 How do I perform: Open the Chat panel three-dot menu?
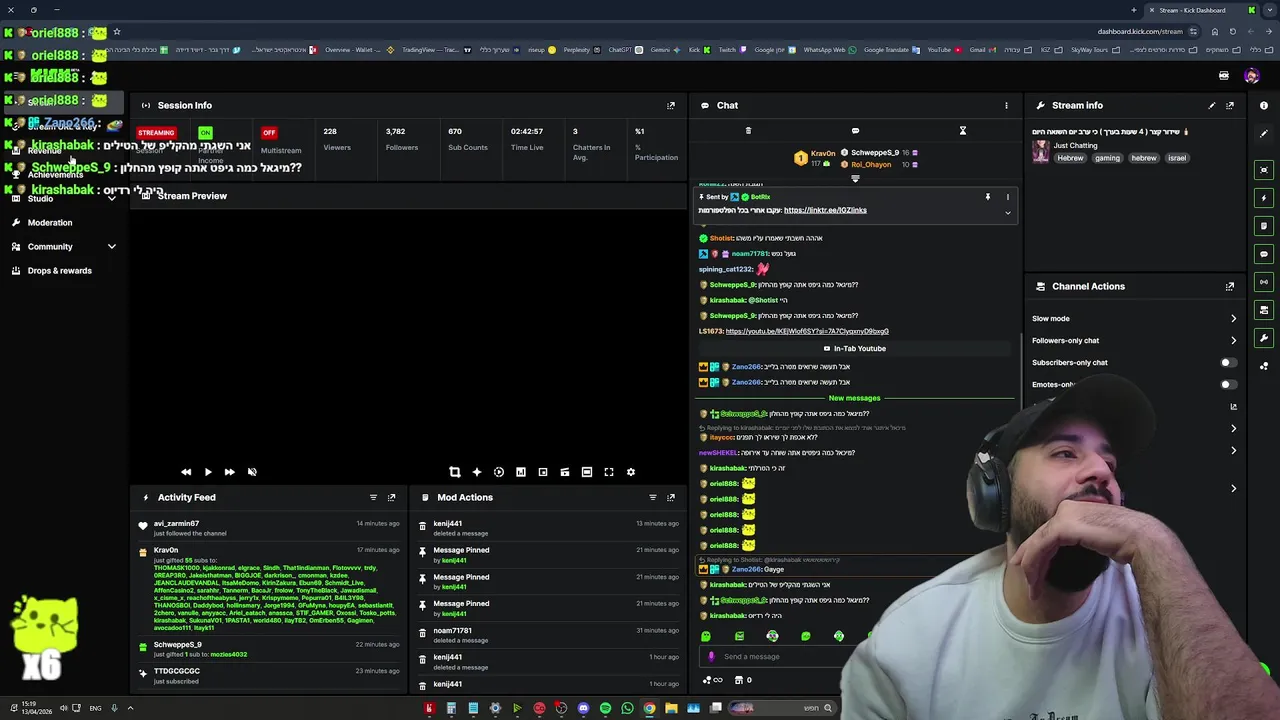(x=1006, y=105)
